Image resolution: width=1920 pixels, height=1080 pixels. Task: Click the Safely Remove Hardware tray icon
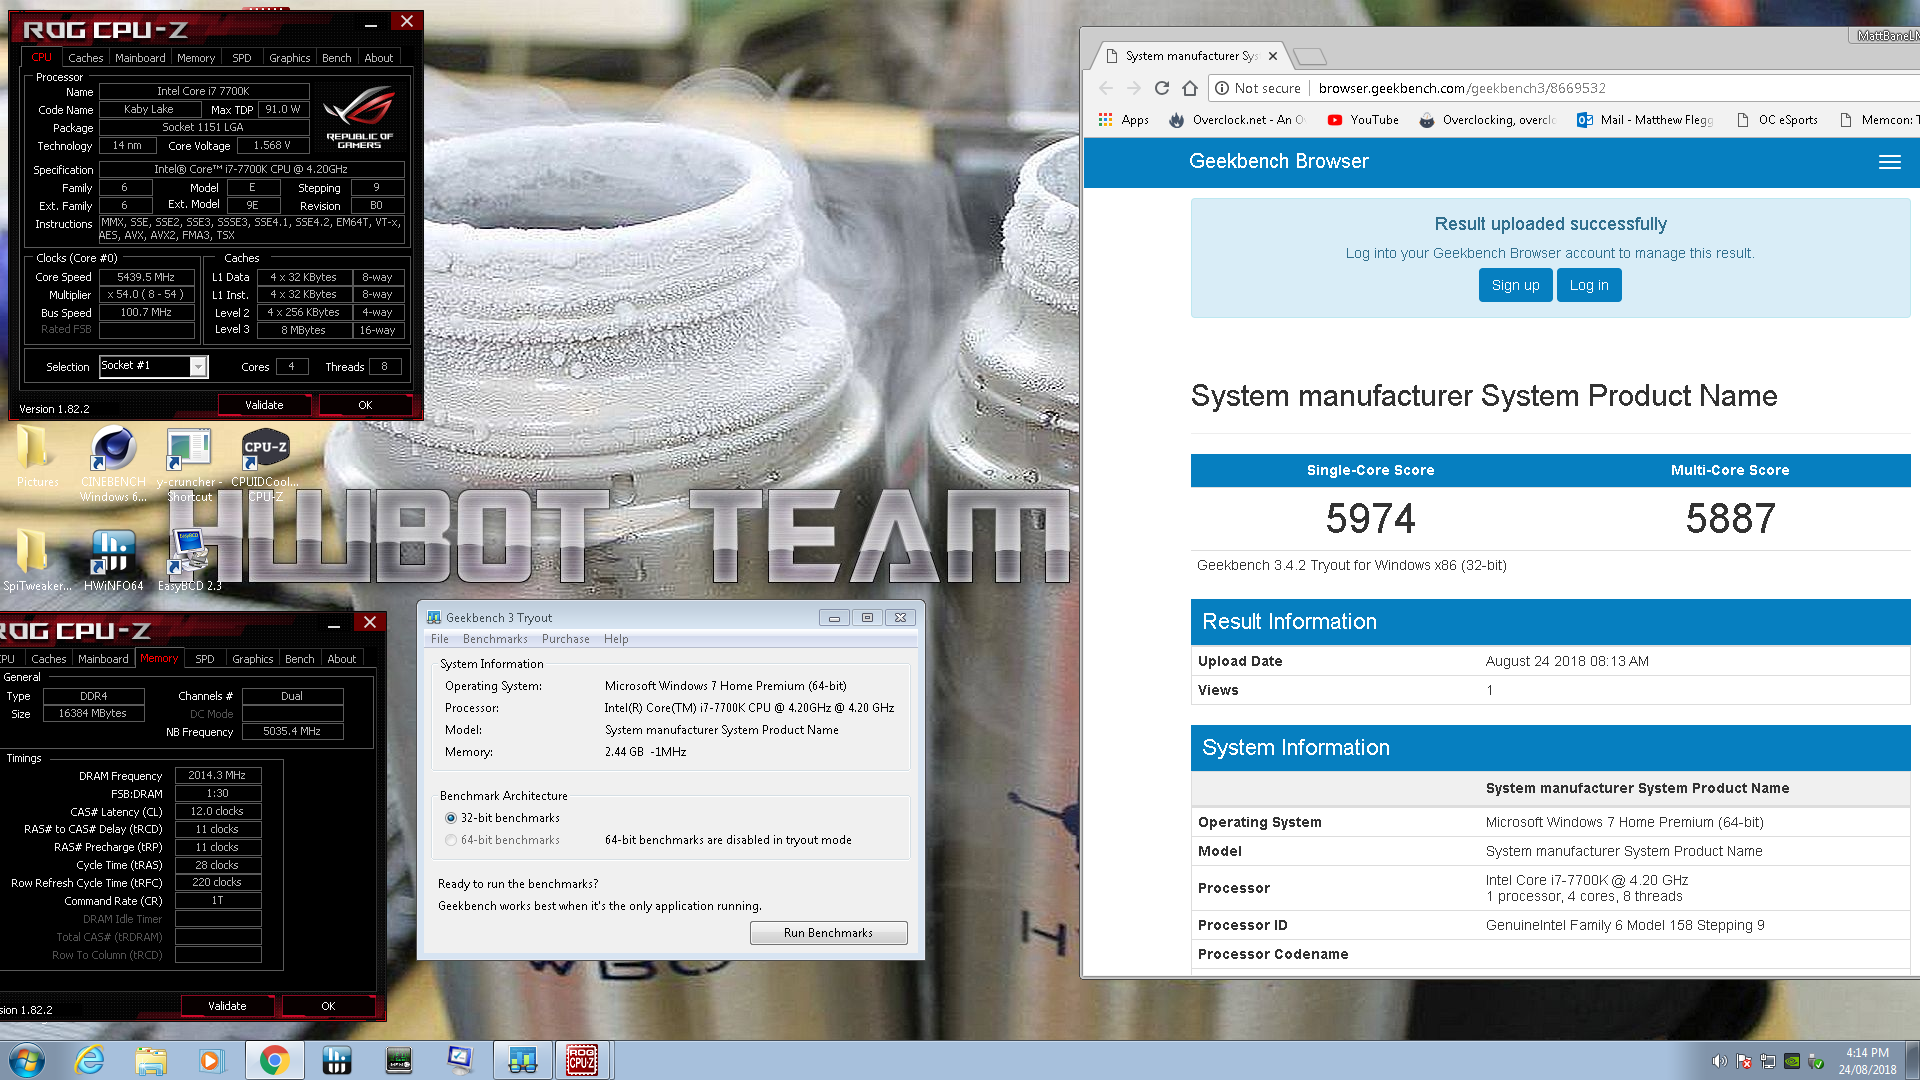click(1816, 1061)
